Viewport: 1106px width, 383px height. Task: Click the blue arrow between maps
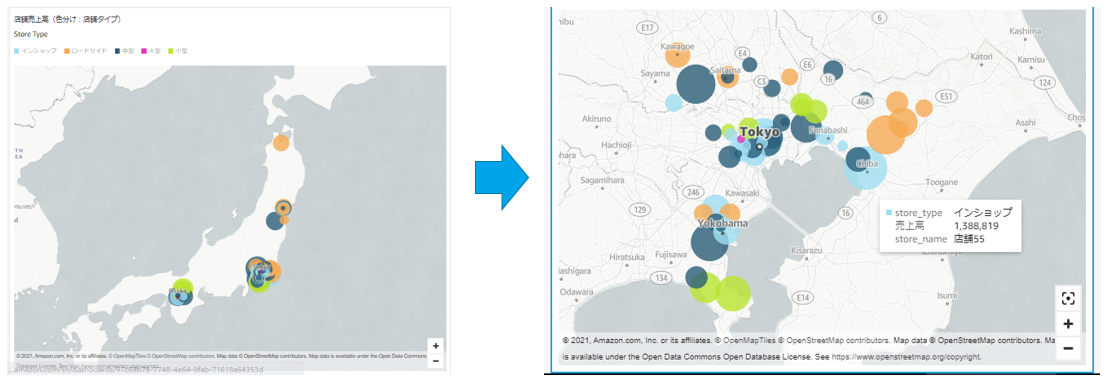point(502,177)
